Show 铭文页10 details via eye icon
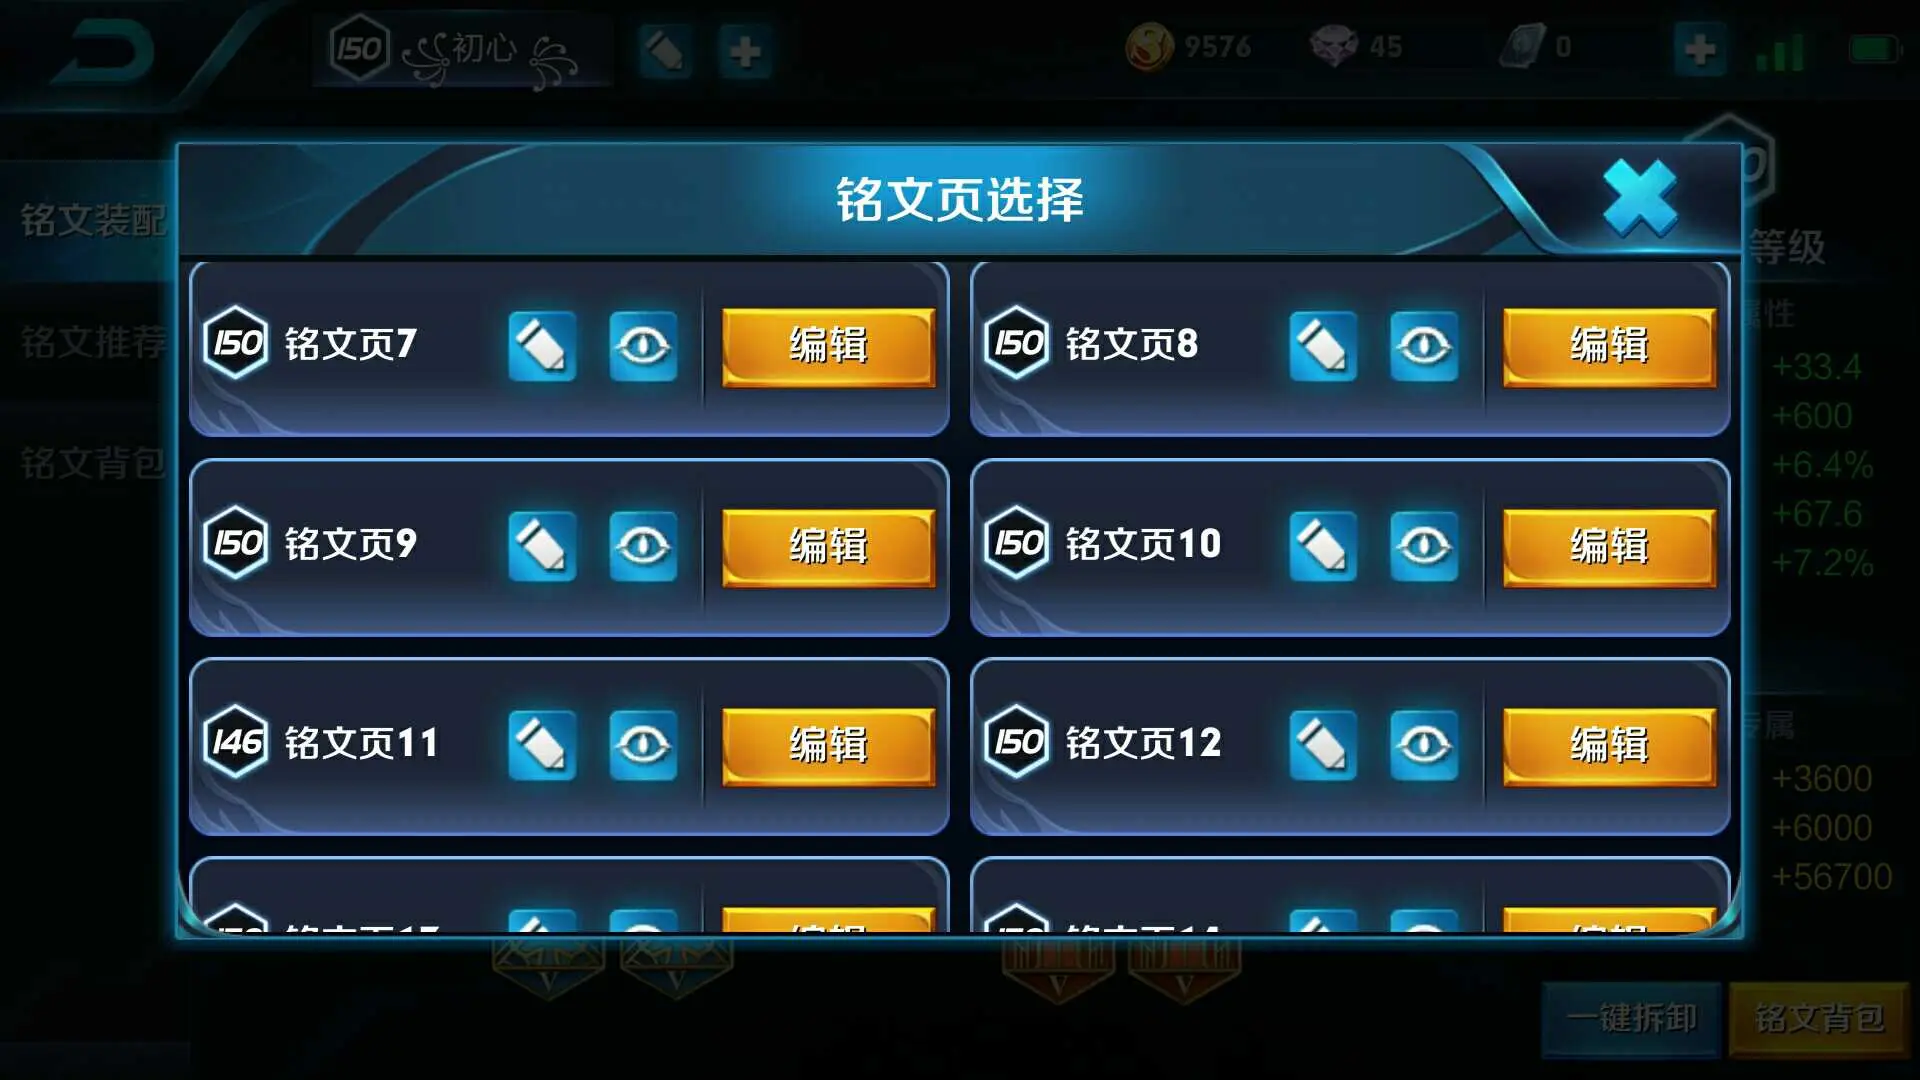 pyautogui.click(x=1424, y=546)
